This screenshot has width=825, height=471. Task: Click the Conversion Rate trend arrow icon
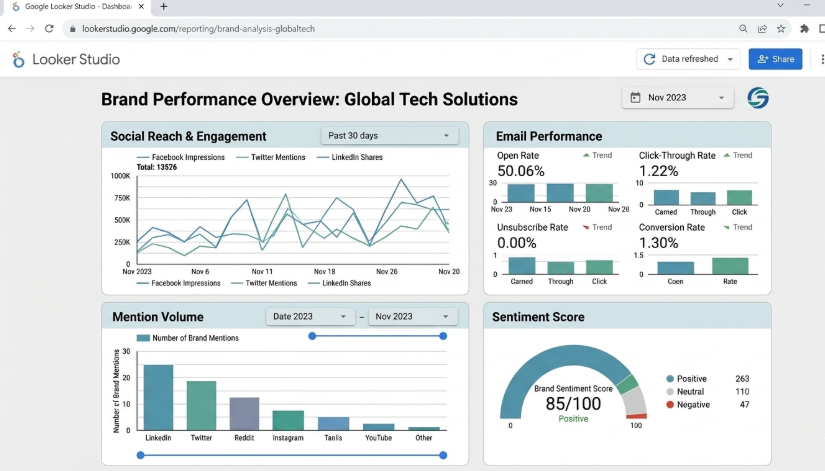[x=727, y=227]
